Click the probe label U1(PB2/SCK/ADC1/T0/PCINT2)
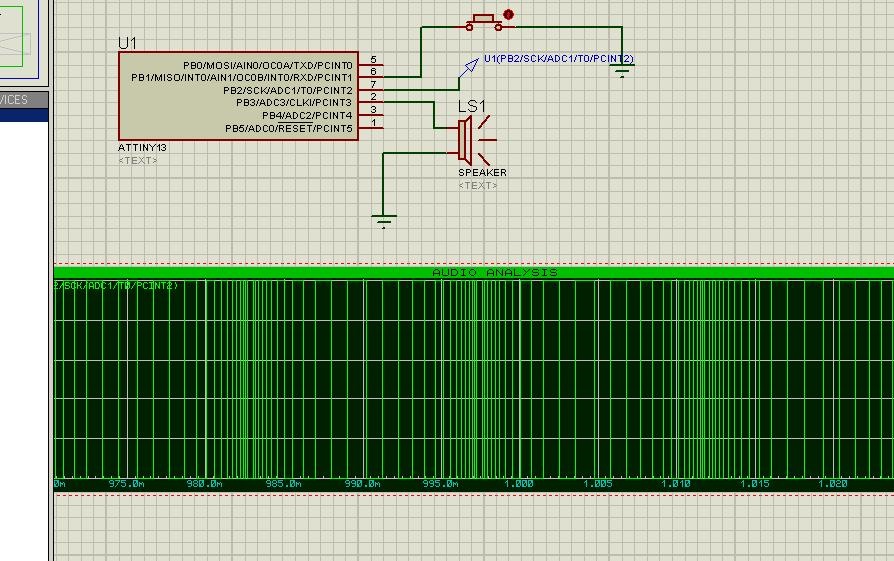The image size is (894, 561). pos(559,58)
